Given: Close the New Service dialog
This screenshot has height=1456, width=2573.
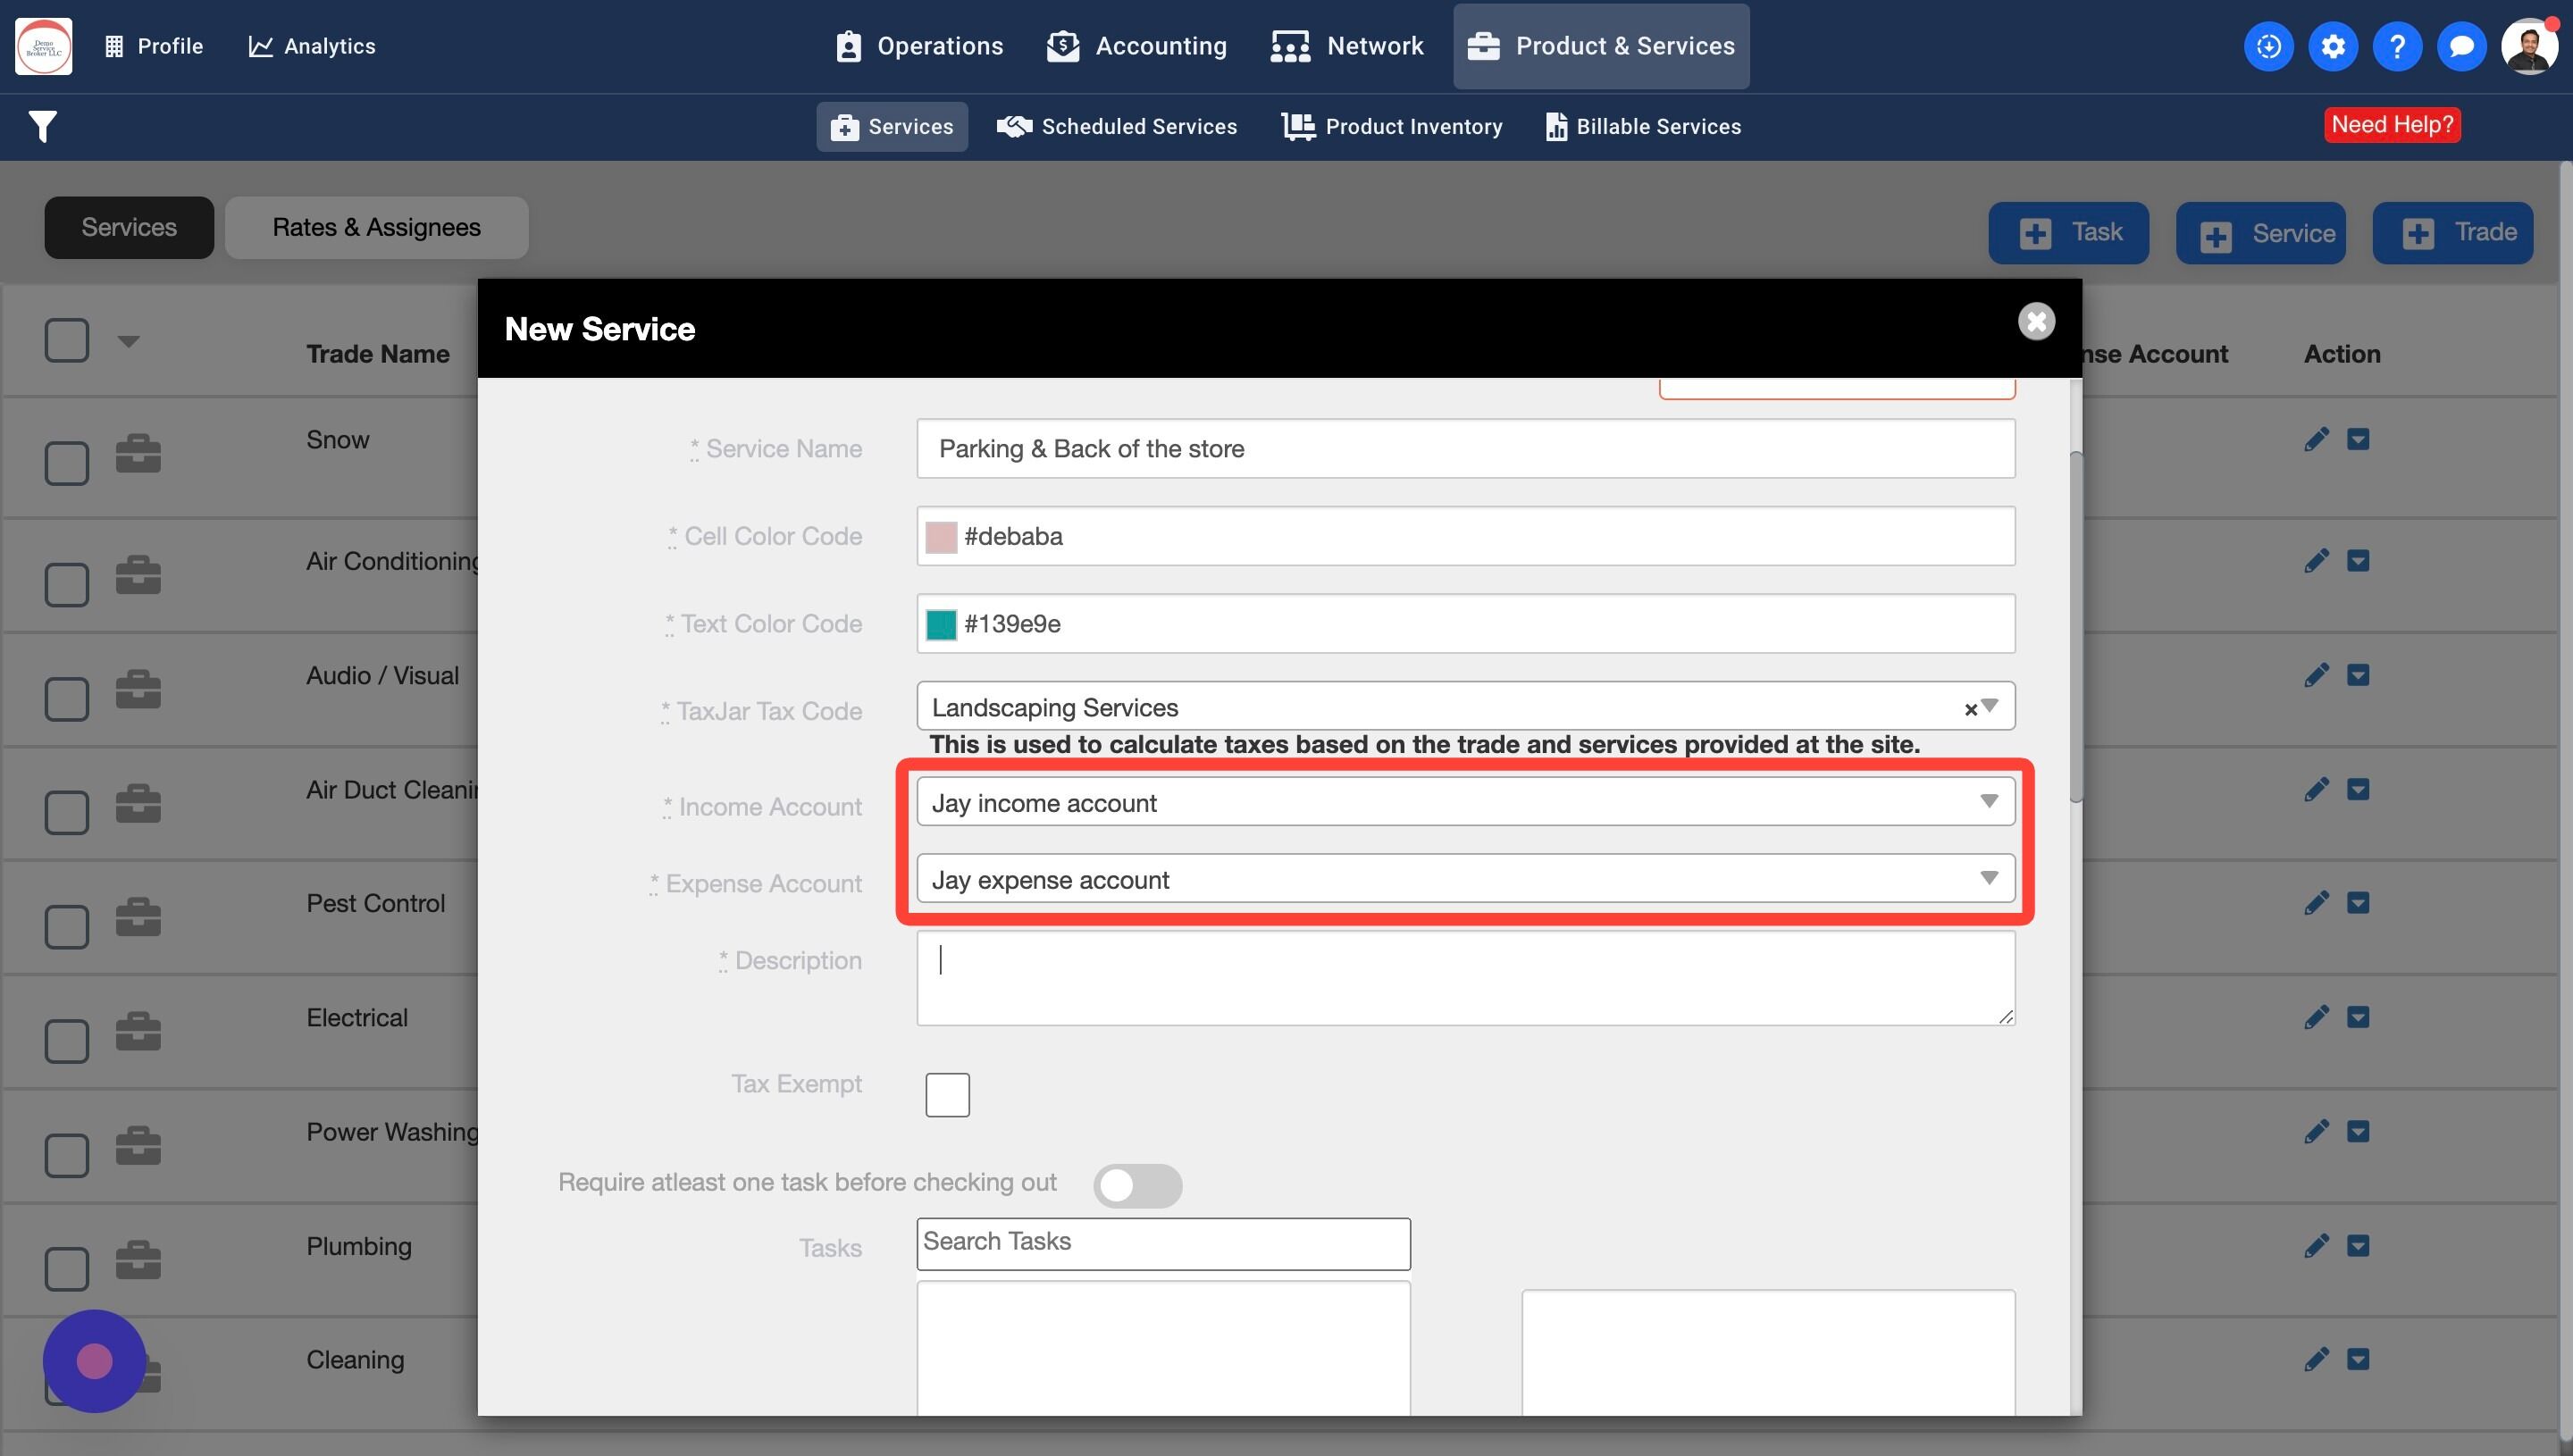Looking at the screenshot, I should coord(2035,321).
